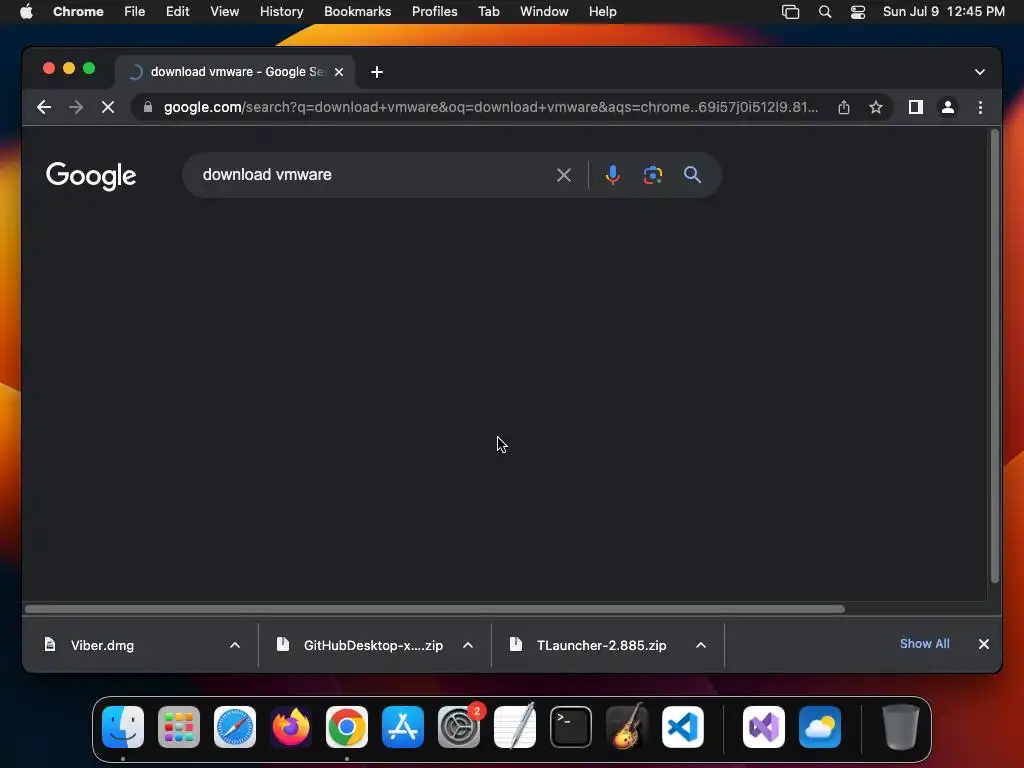The height and width of the screenshot is (768, 1024).
Task: Open Chrome three-dot menu
Action: [x=980, y=107]
